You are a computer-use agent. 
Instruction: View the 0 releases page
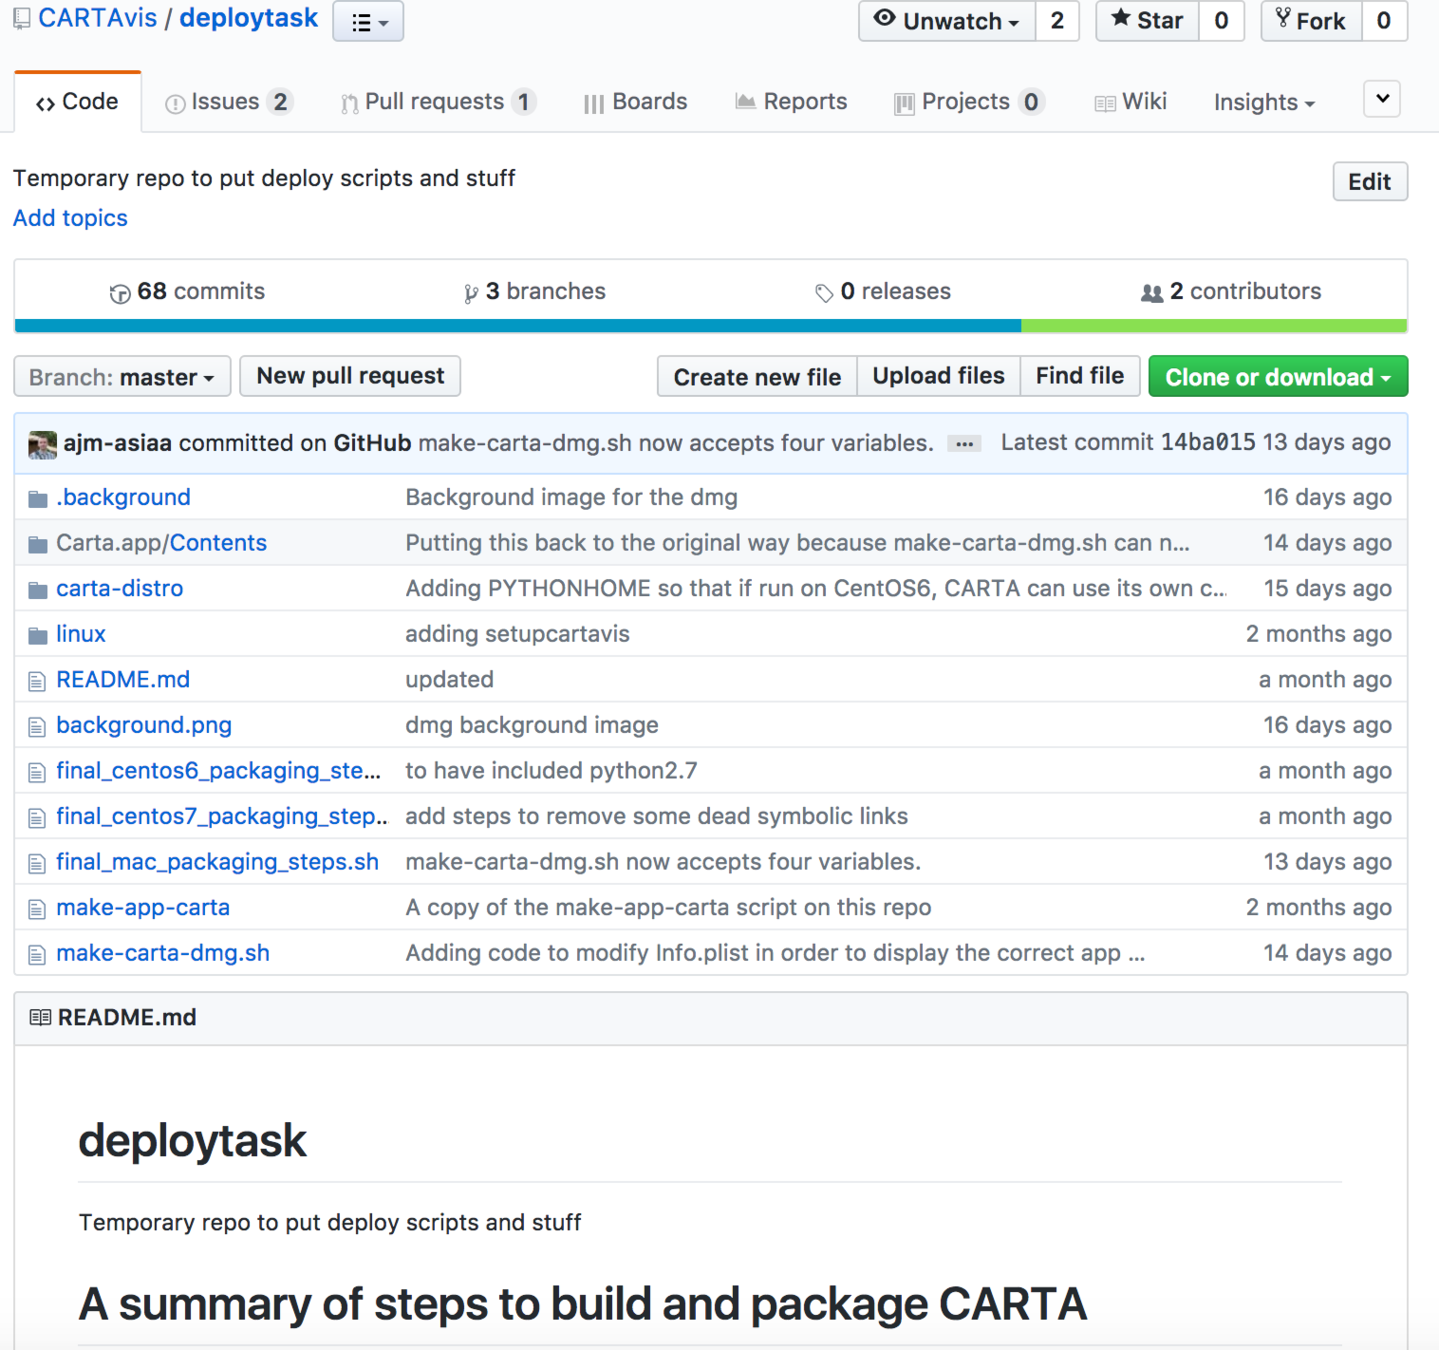883,292
